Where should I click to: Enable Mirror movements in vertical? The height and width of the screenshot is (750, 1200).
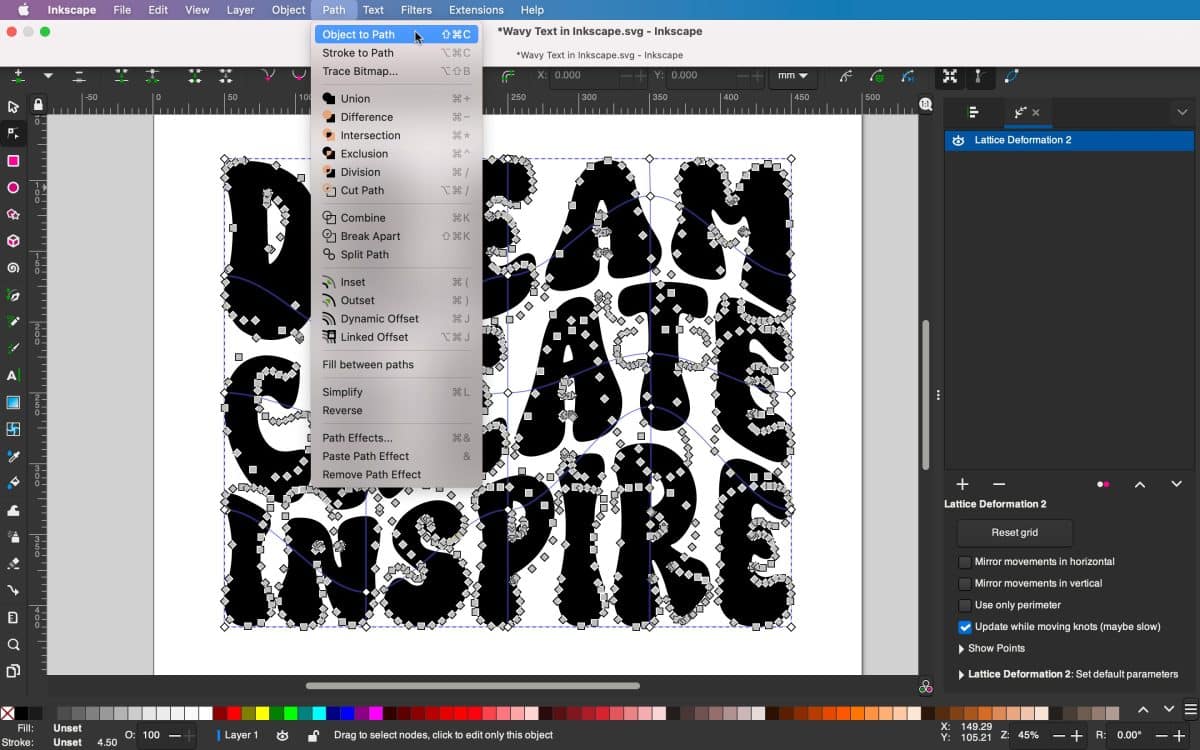coord(965,583)
